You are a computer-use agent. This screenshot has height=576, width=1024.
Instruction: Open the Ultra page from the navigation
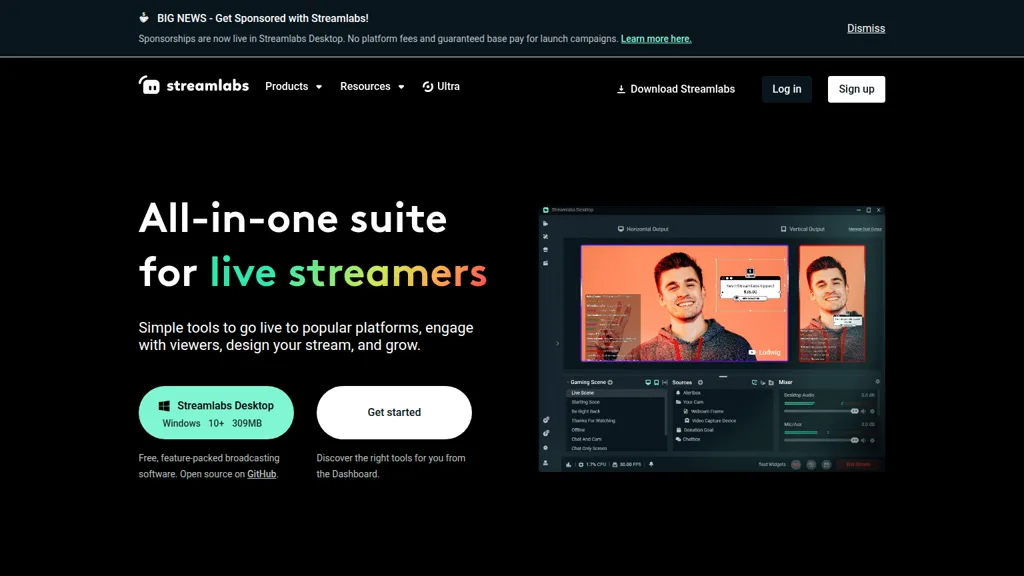441,86
